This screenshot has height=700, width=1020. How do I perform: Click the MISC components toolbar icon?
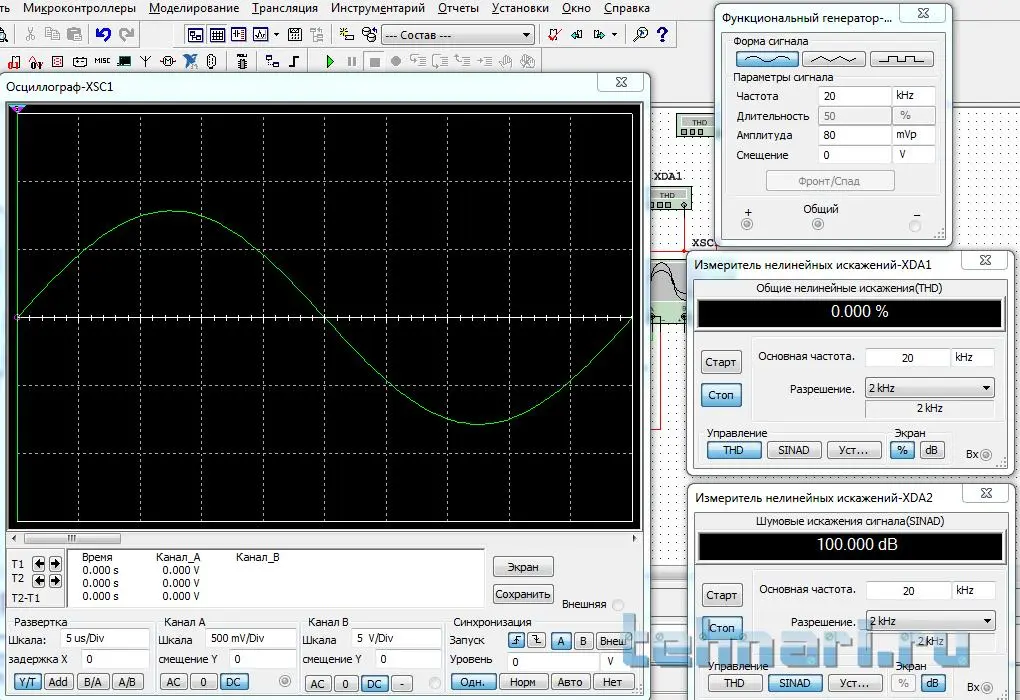coord(102,61)
